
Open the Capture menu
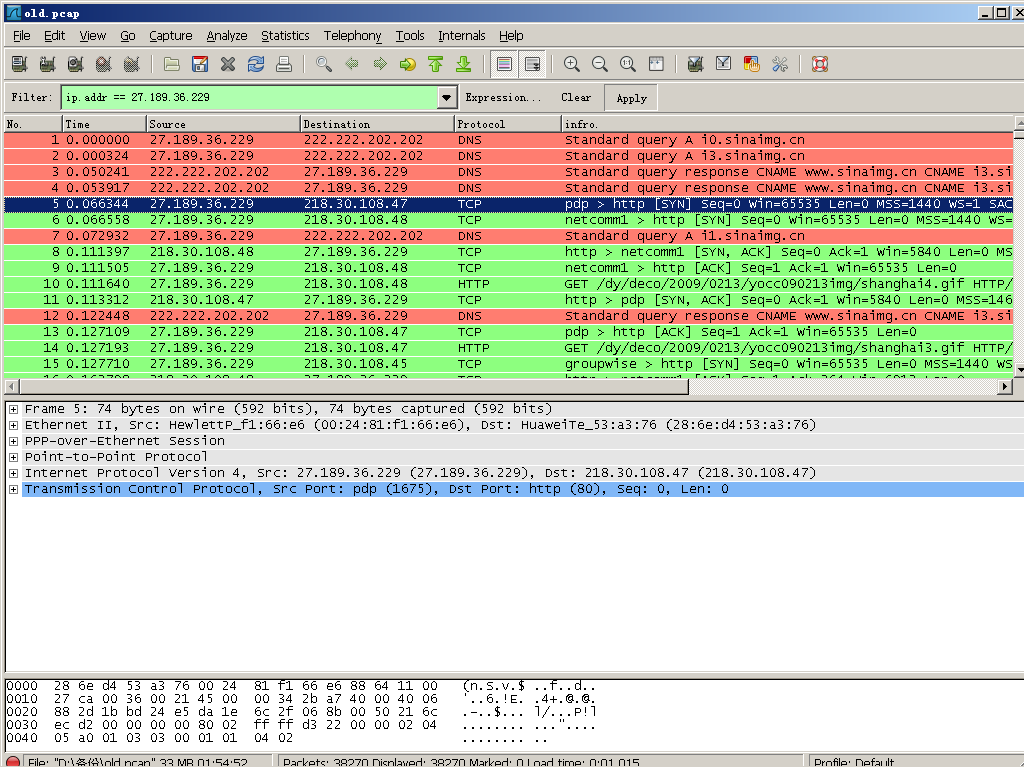[x=170, y=36]
